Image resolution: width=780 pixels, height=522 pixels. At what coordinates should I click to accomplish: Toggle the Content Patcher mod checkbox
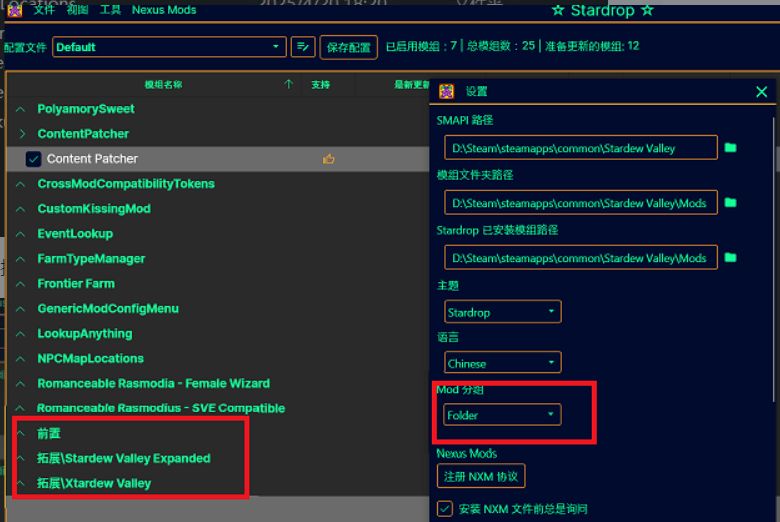click(x=33, y=159)
